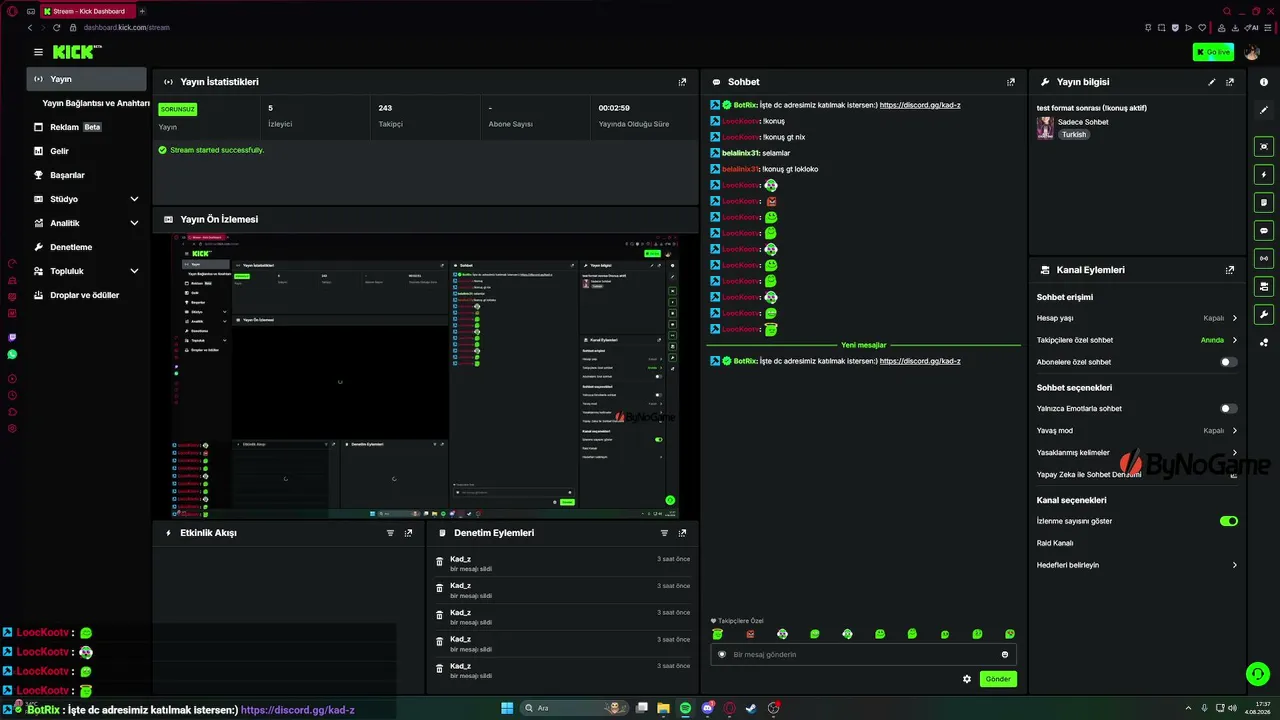Click username belalinix31 in selamlar message

click(741, 153)
